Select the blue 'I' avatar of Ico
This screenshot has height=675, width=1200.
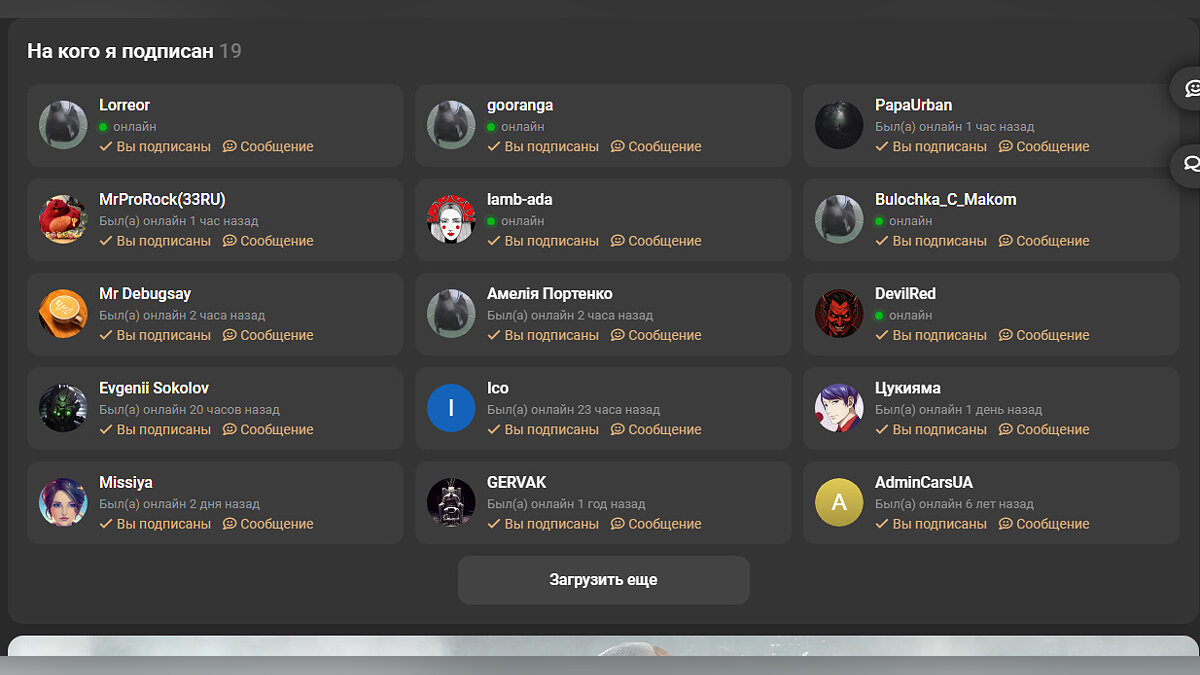pos(451,408)
